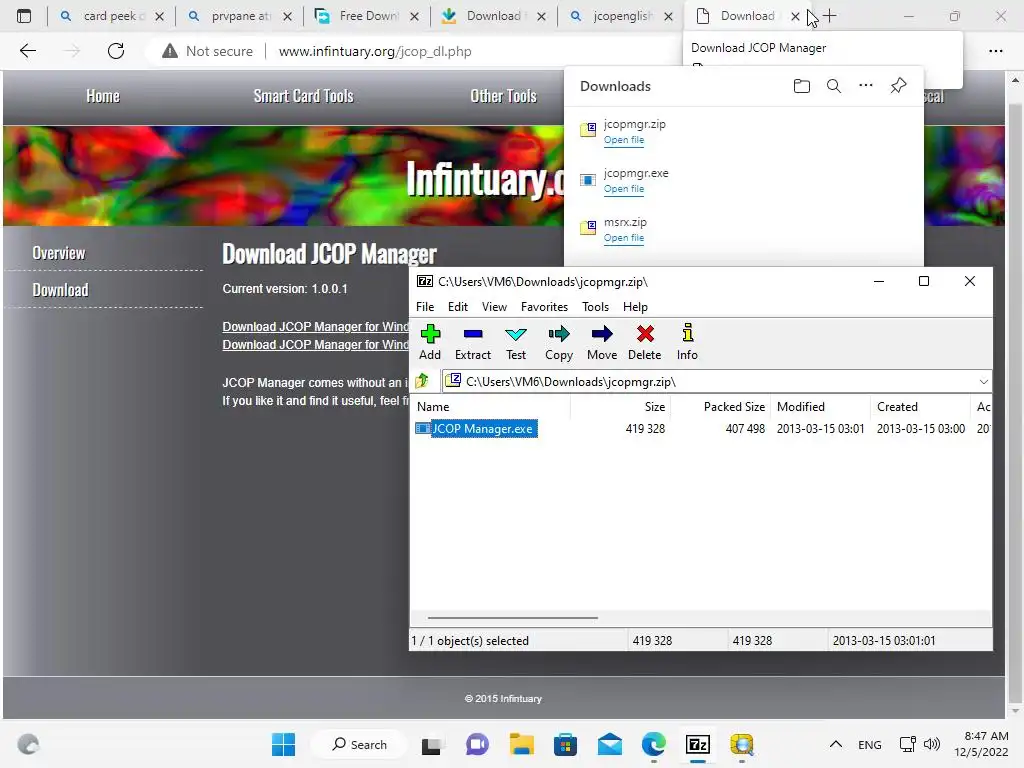
Task: Open Task View on the taskbar
Action: [432, 745]
